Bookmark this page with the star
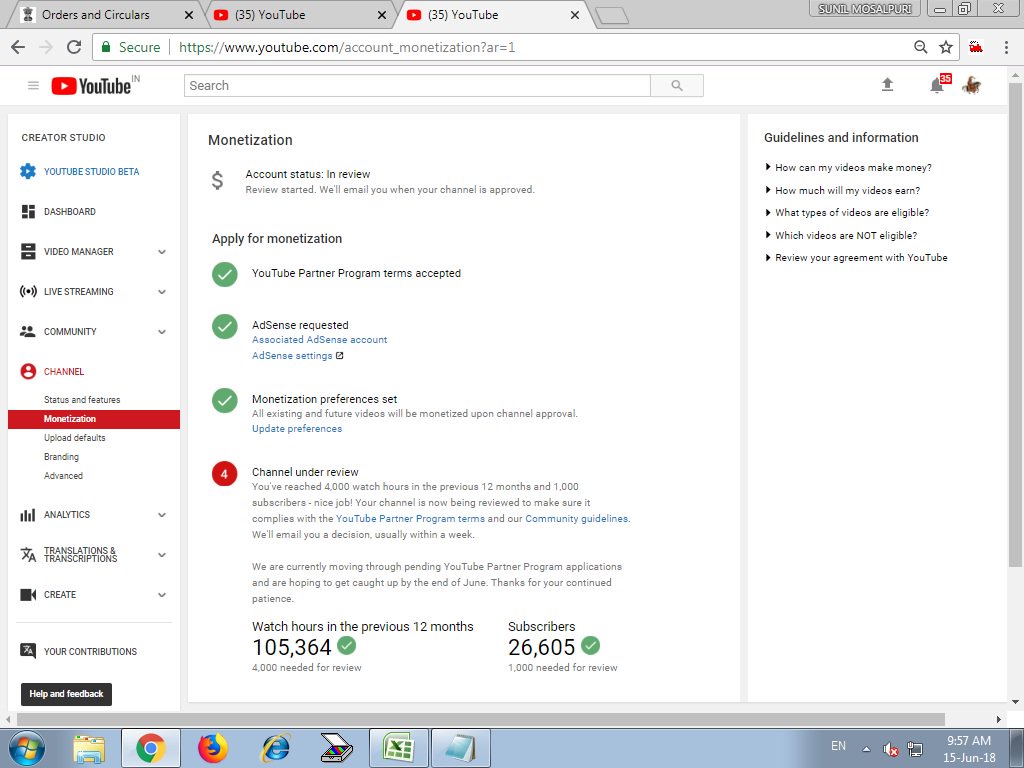This screenshot has height=768, width=1024. click(946, 47)
